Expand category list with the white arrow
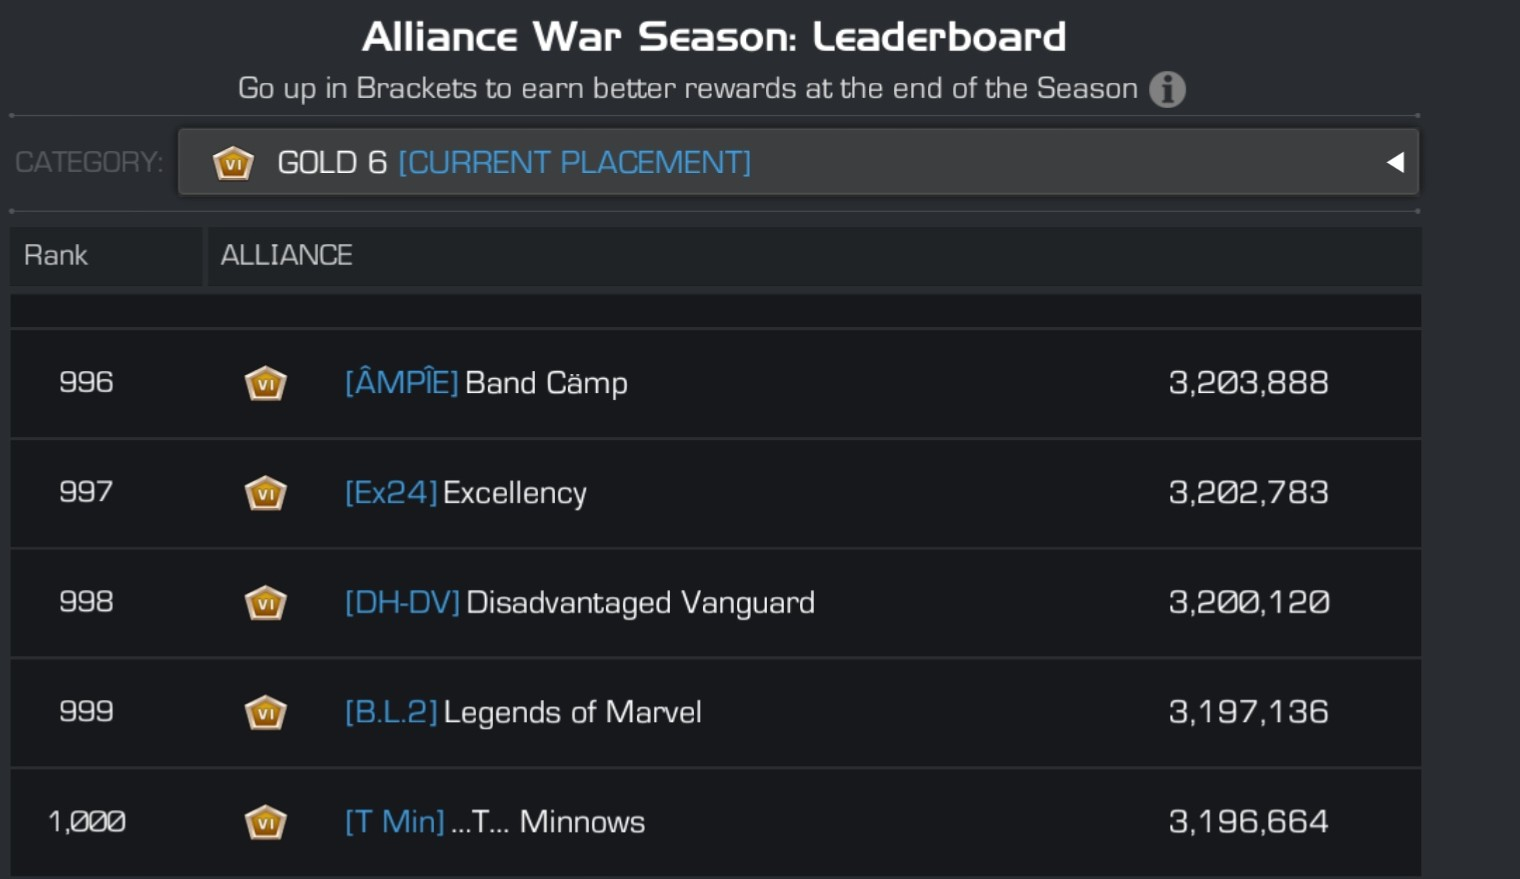 pos(1395,162)
